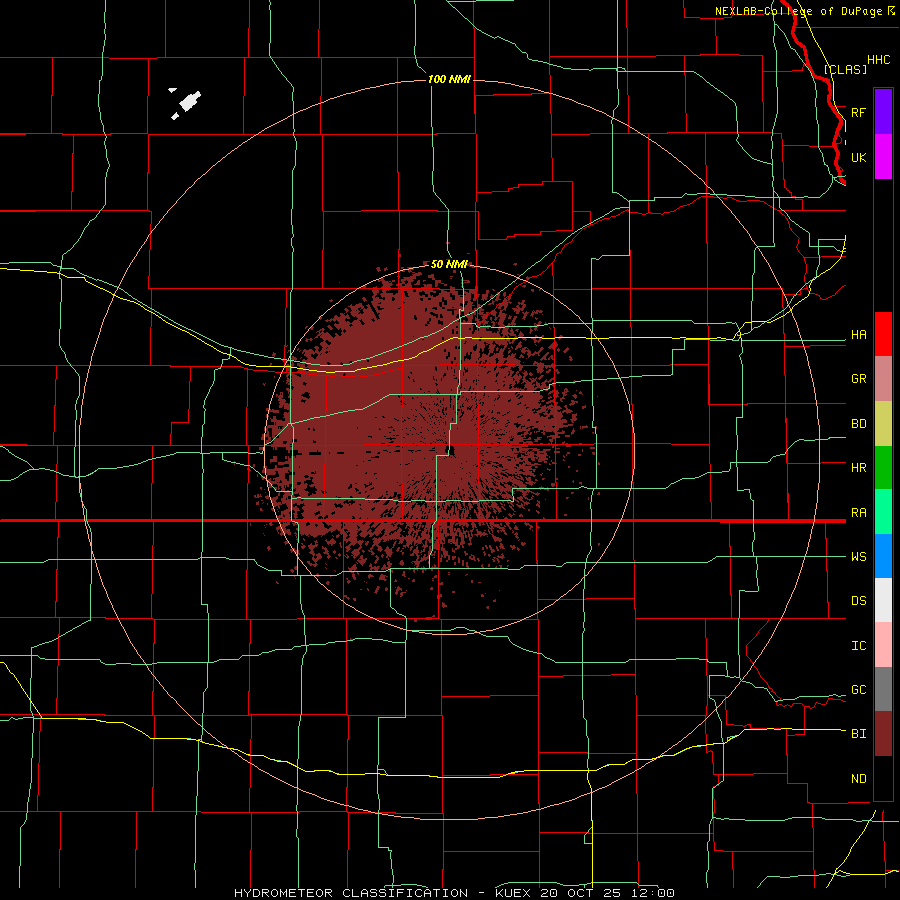The image size is (900, 900).
Task: Click the '[CLAS]' label
Action: pos(845,69)
